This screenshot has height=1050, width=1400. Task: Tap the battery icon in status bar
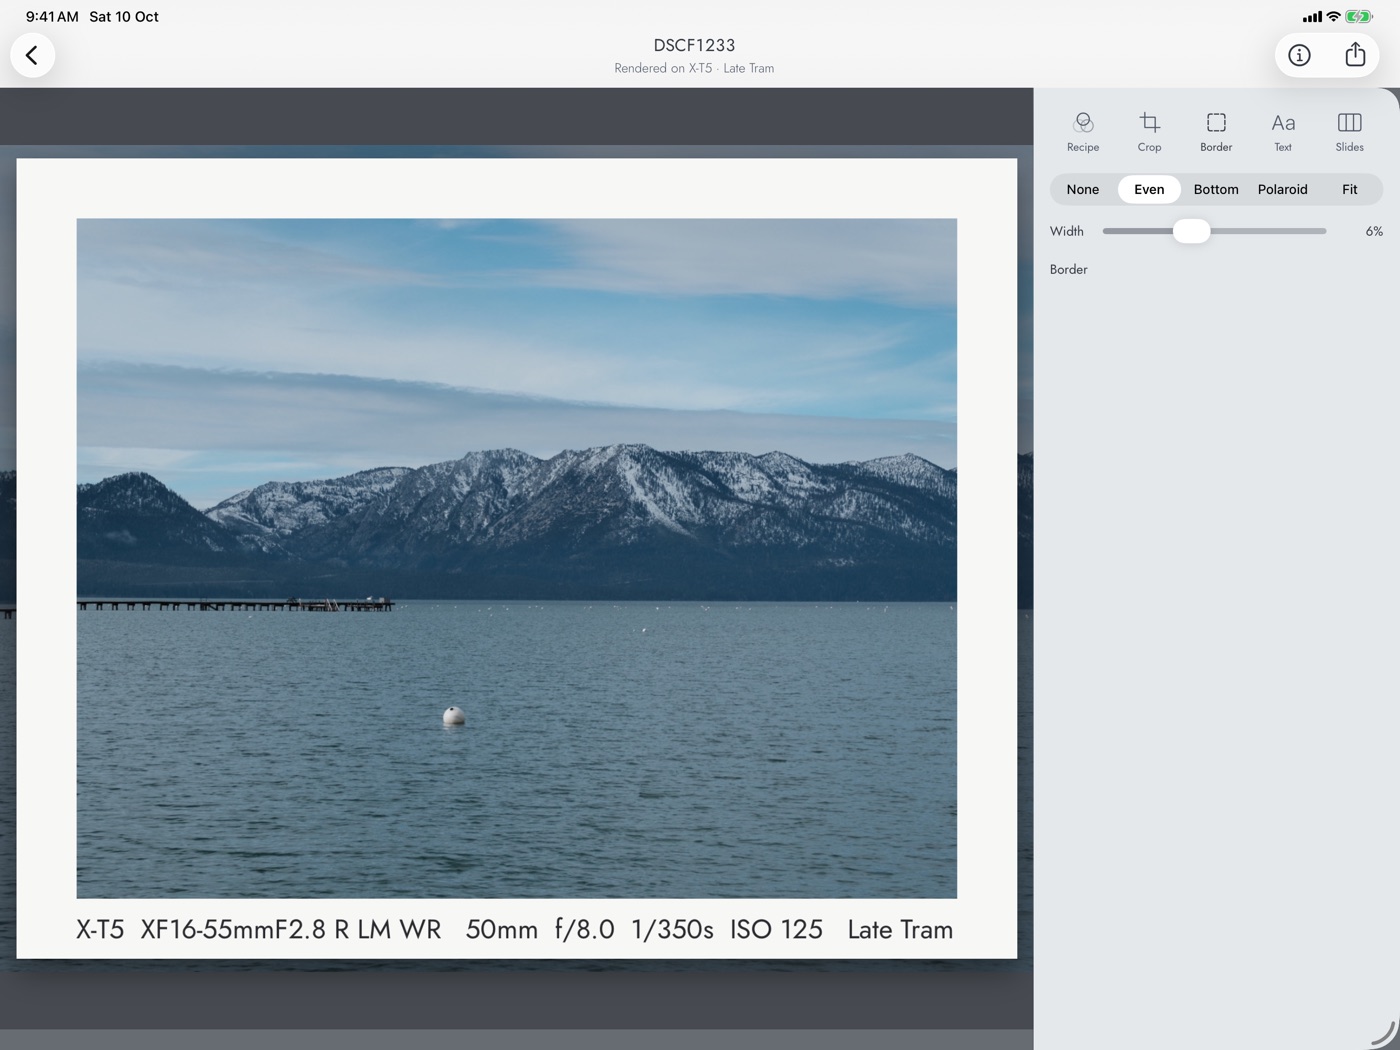[x=1359, y=16]
